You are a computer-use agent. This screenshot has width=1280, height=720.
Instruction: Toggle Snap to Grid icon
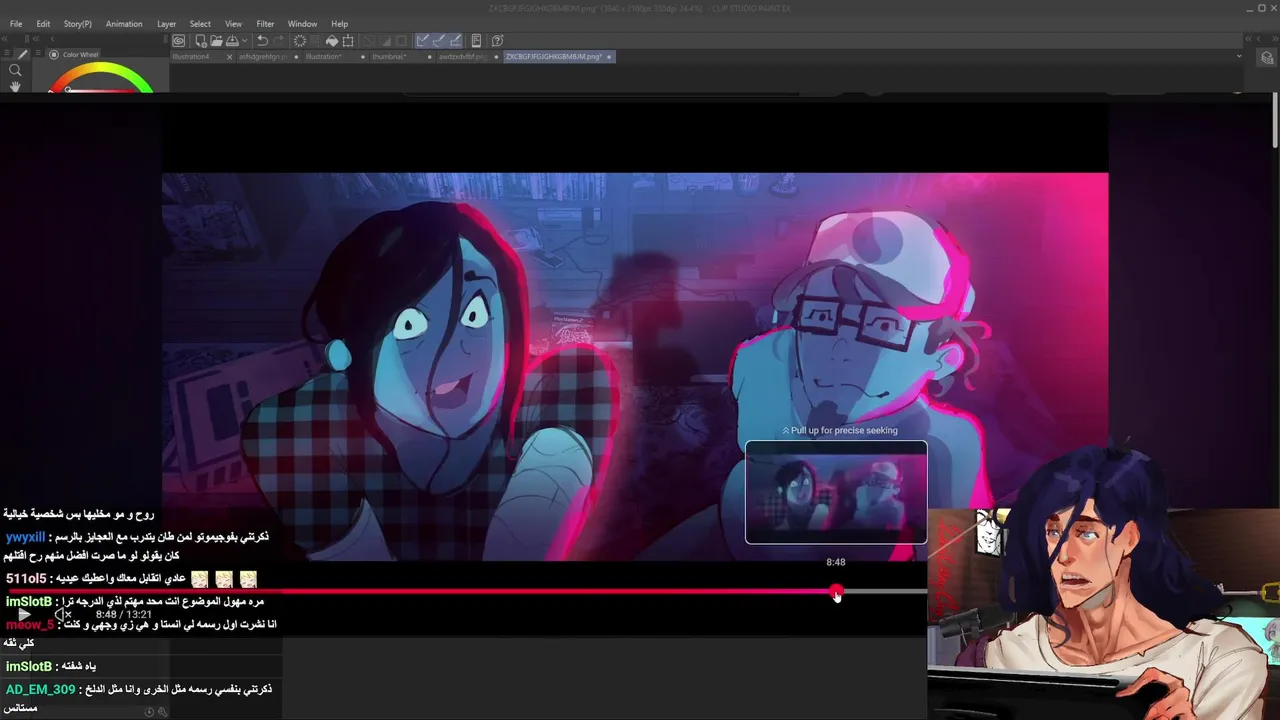click(x=455, y=41)
